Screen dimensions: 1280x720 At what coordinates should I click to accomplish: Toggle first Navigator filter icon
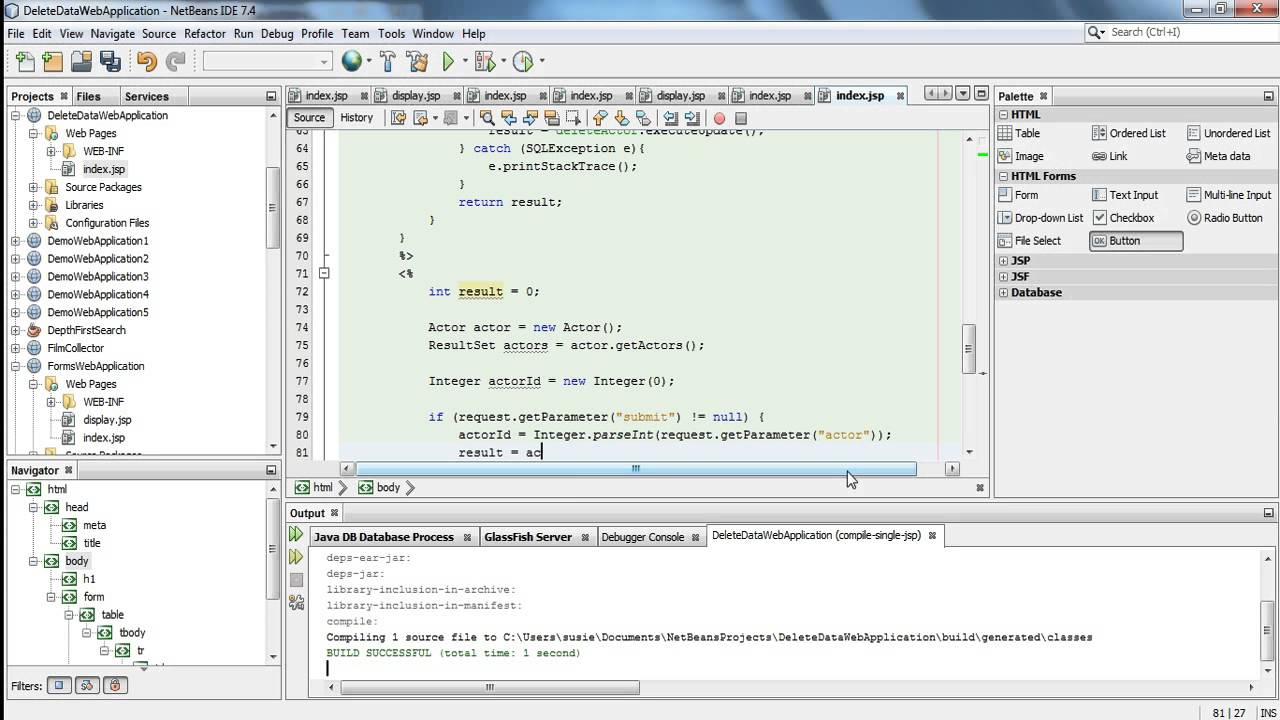tap(59, 686)
